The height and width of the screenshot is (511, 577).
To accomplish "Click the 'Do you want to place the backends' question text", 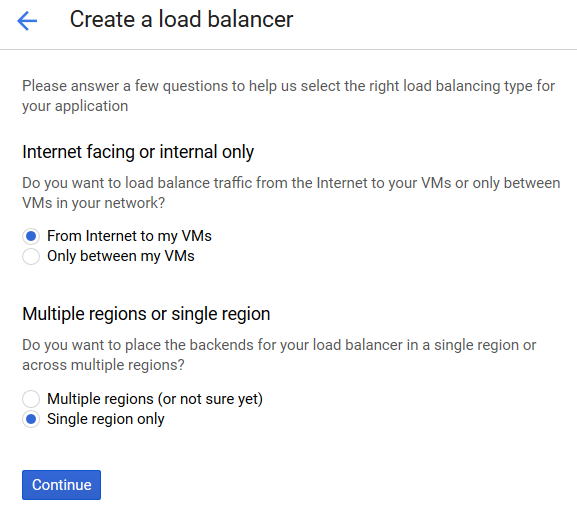I will coord(279,355).
